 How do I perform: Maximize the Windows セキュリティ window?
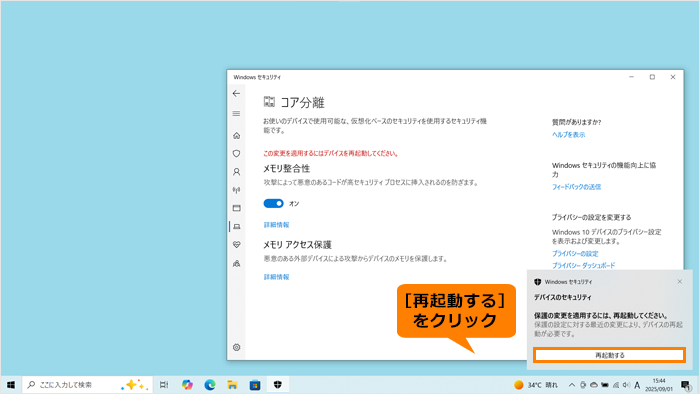pos(652,77)
